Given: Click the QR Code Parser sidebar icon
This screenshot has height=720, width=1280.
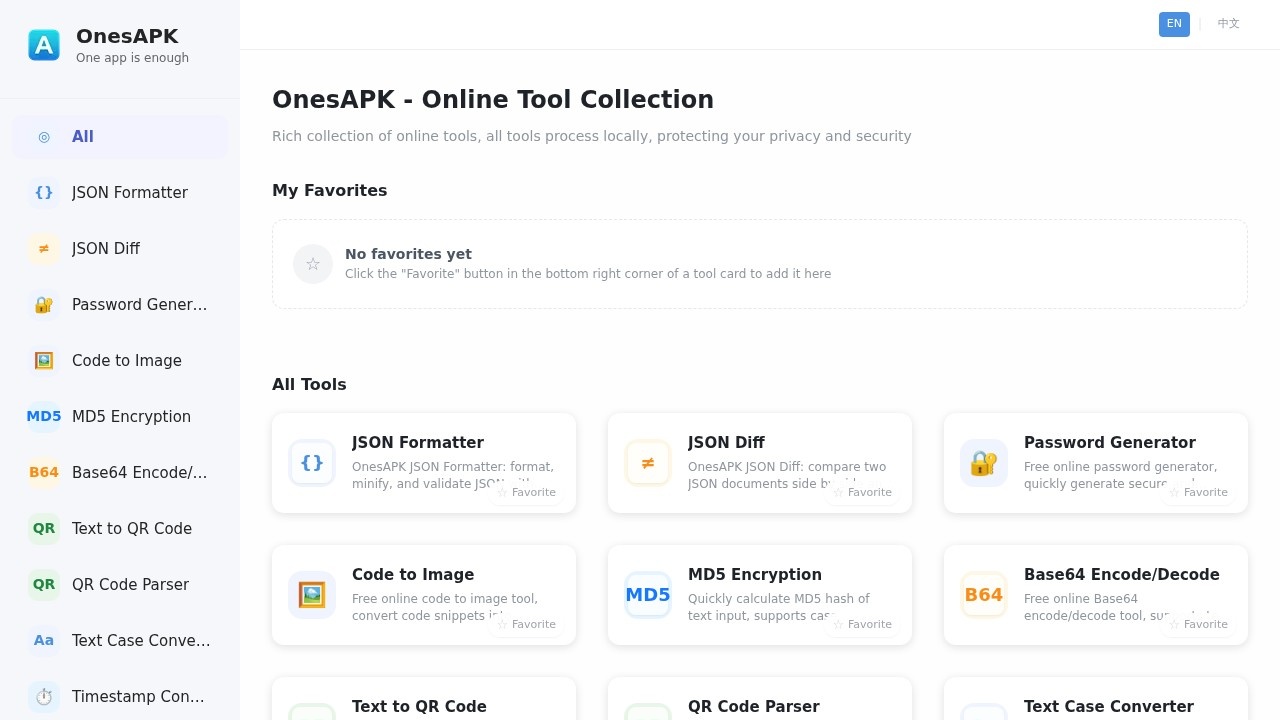Looking at the screenshot, I should (x=44, y=584).
